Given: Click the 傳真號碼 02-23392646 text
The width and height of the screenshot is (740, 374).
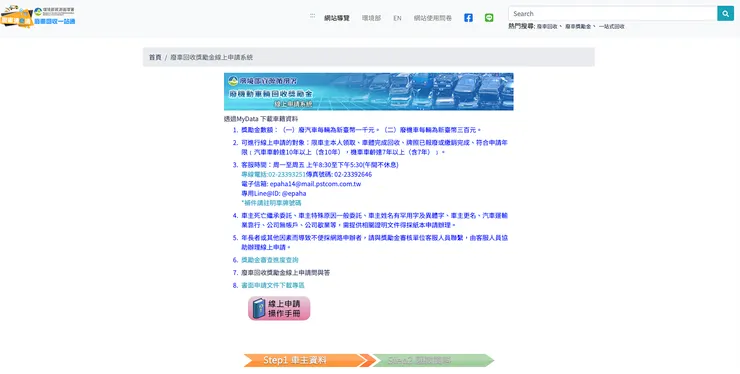Looking at the screenshot, I should 339,174.
